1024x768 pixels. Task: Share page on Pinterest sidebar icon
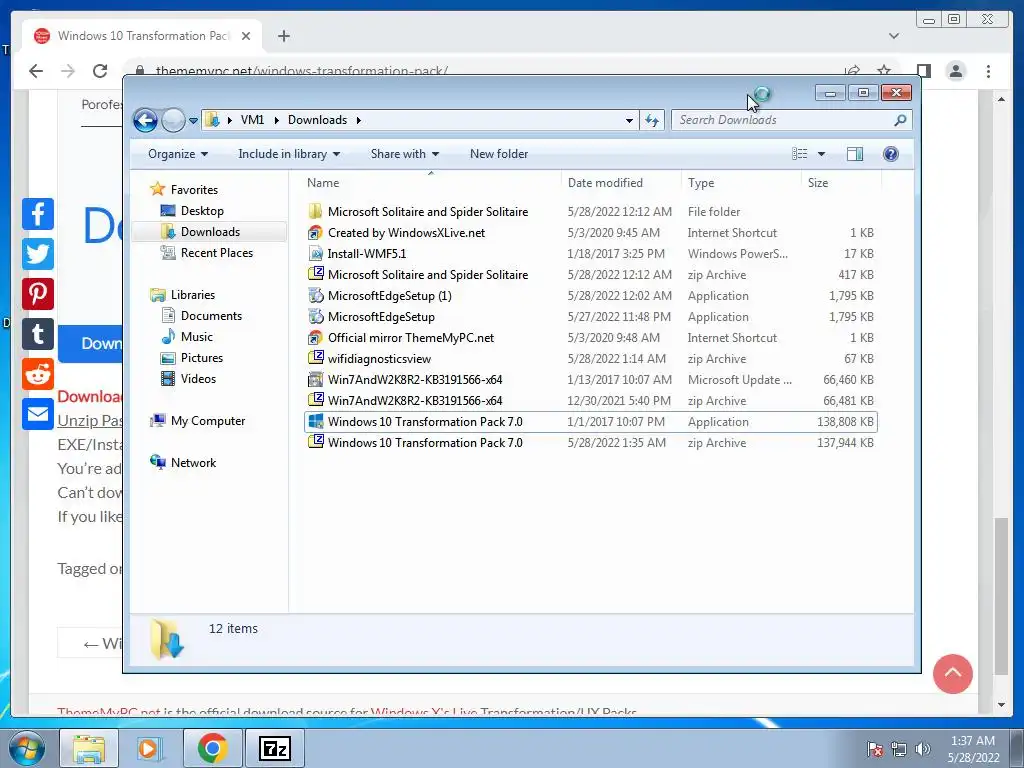coord(38,294)
